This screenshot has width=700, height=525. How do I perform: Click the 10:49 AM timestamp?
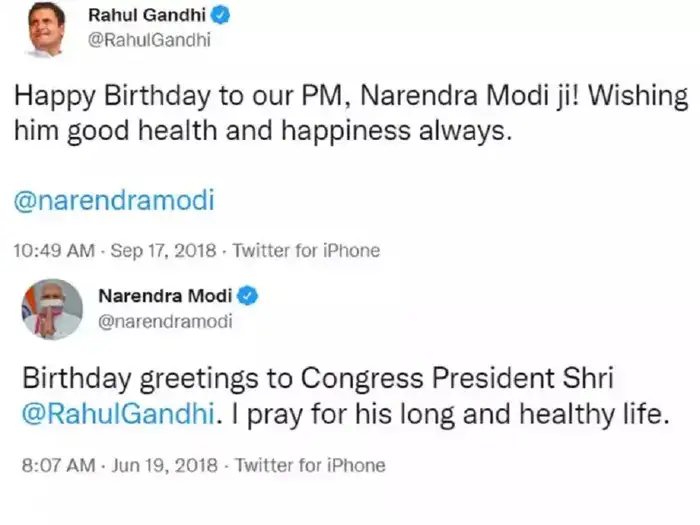pos(52,251)
